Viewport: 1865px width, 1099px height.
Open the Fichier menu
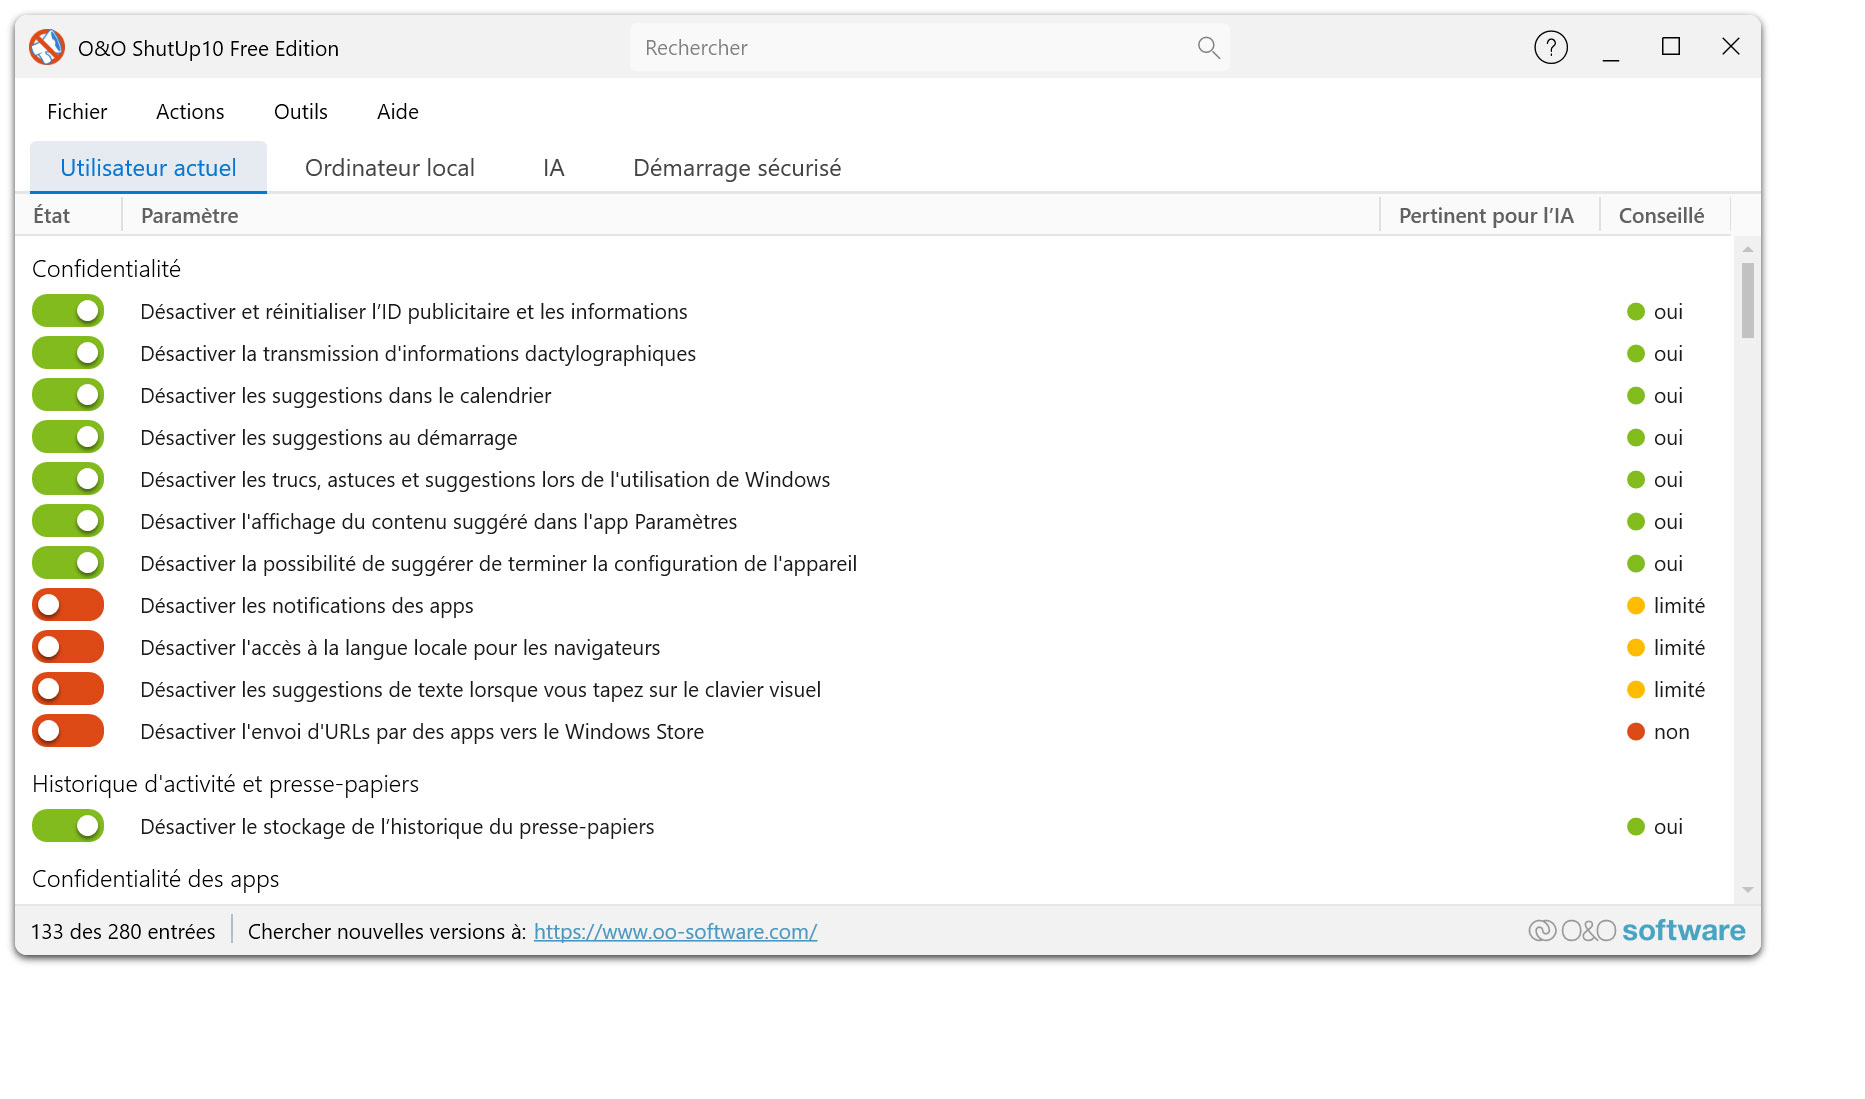pos(77,112)
